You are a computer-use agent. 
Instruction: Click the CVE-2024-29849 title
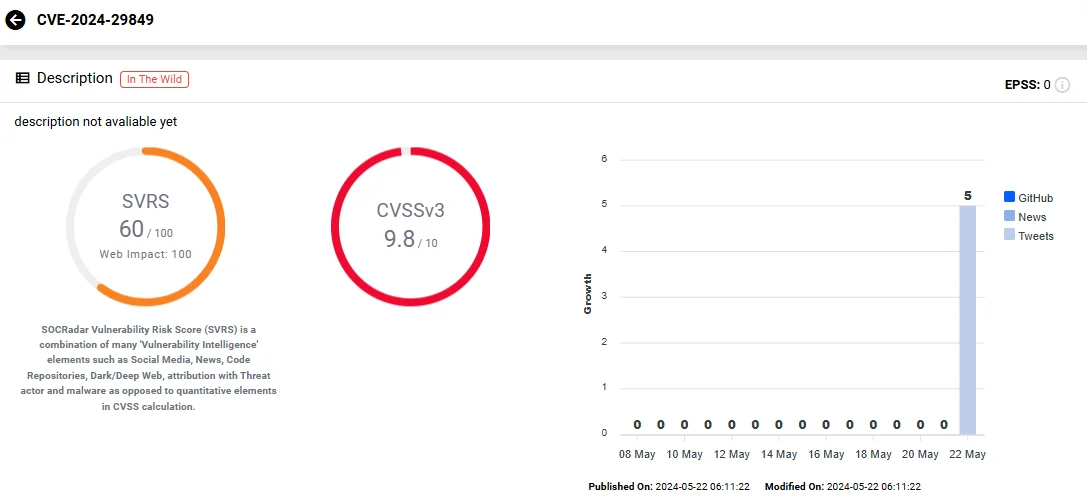click(x=96, y=20)
